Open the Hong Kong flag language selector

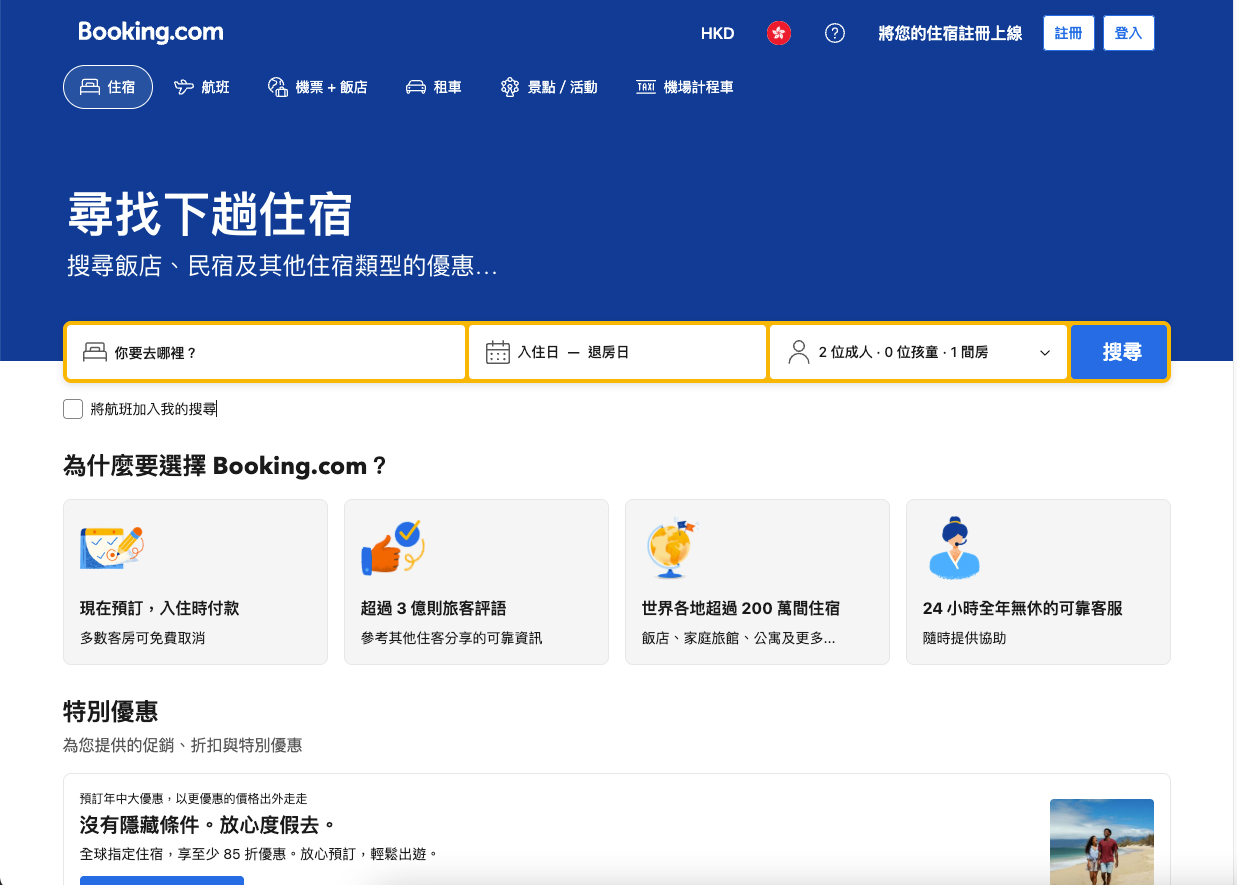coord(778,33)
